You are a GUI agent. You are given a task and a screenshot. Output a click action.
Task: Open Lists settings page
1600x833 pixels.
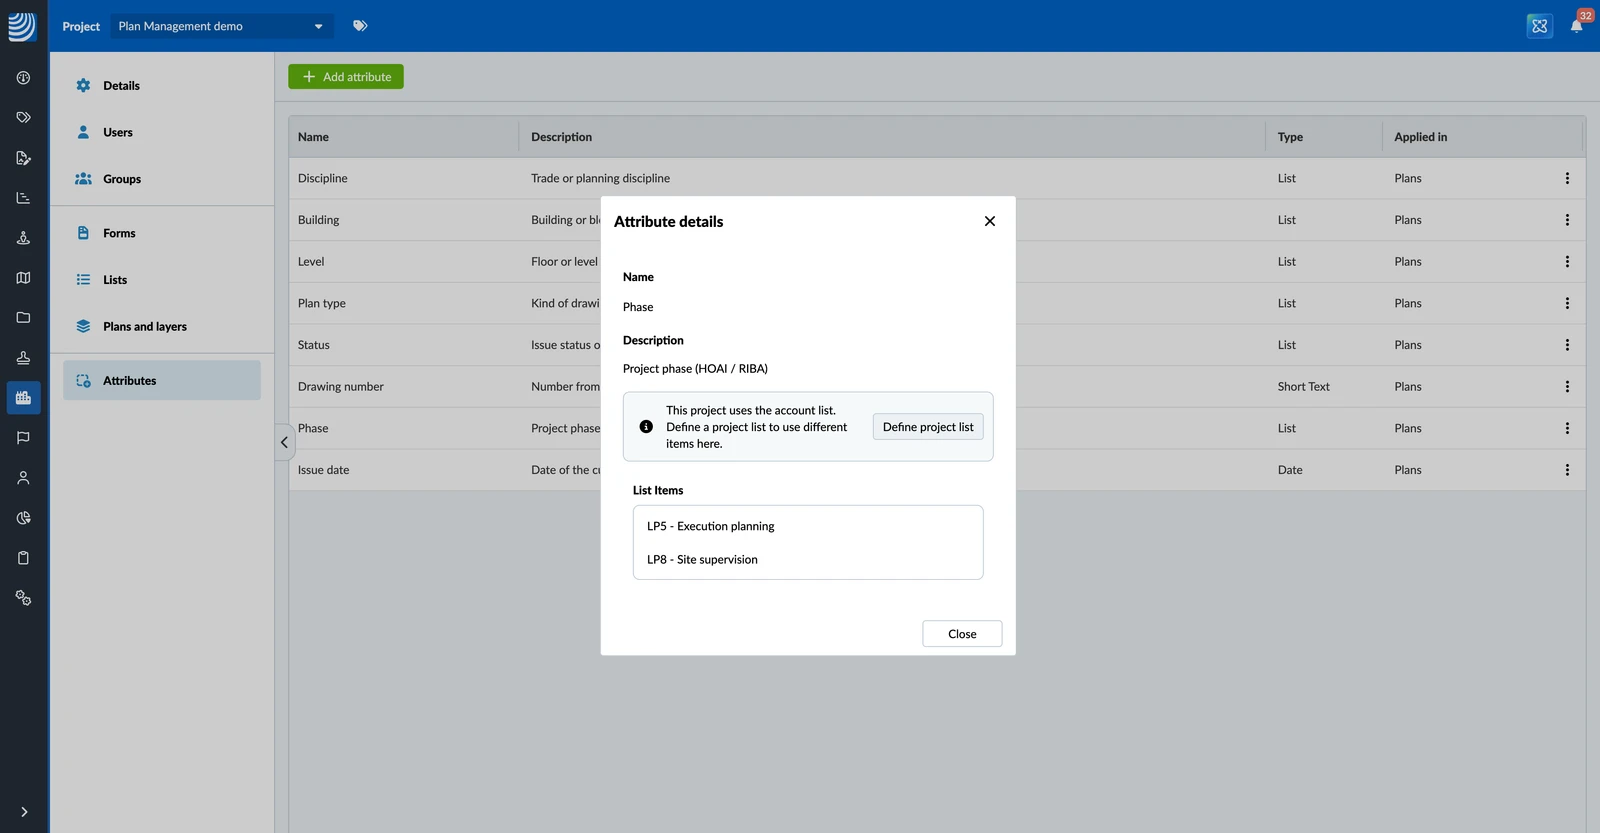(162, 280)
